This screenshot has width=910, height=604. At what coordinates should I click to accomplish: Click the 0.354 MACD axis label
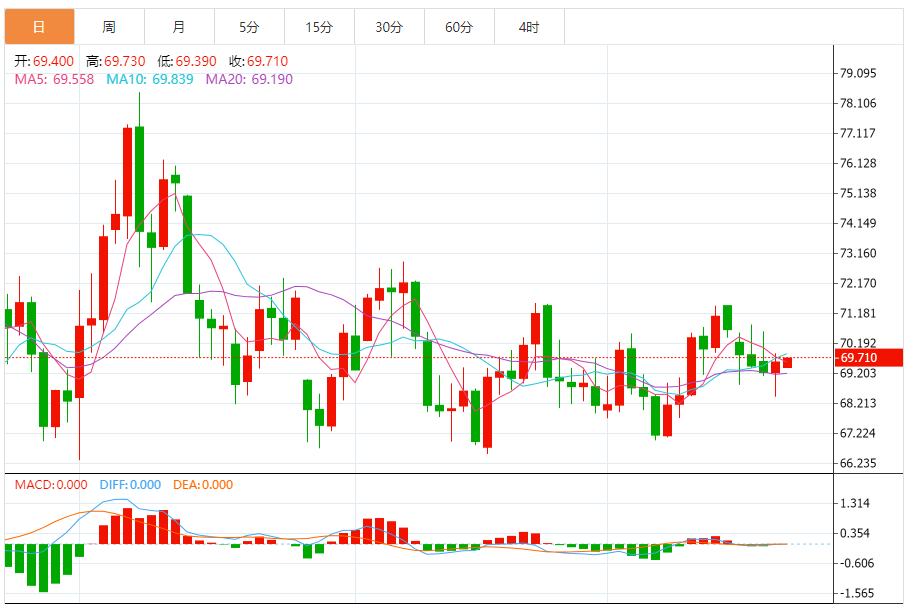coord(855,533)
